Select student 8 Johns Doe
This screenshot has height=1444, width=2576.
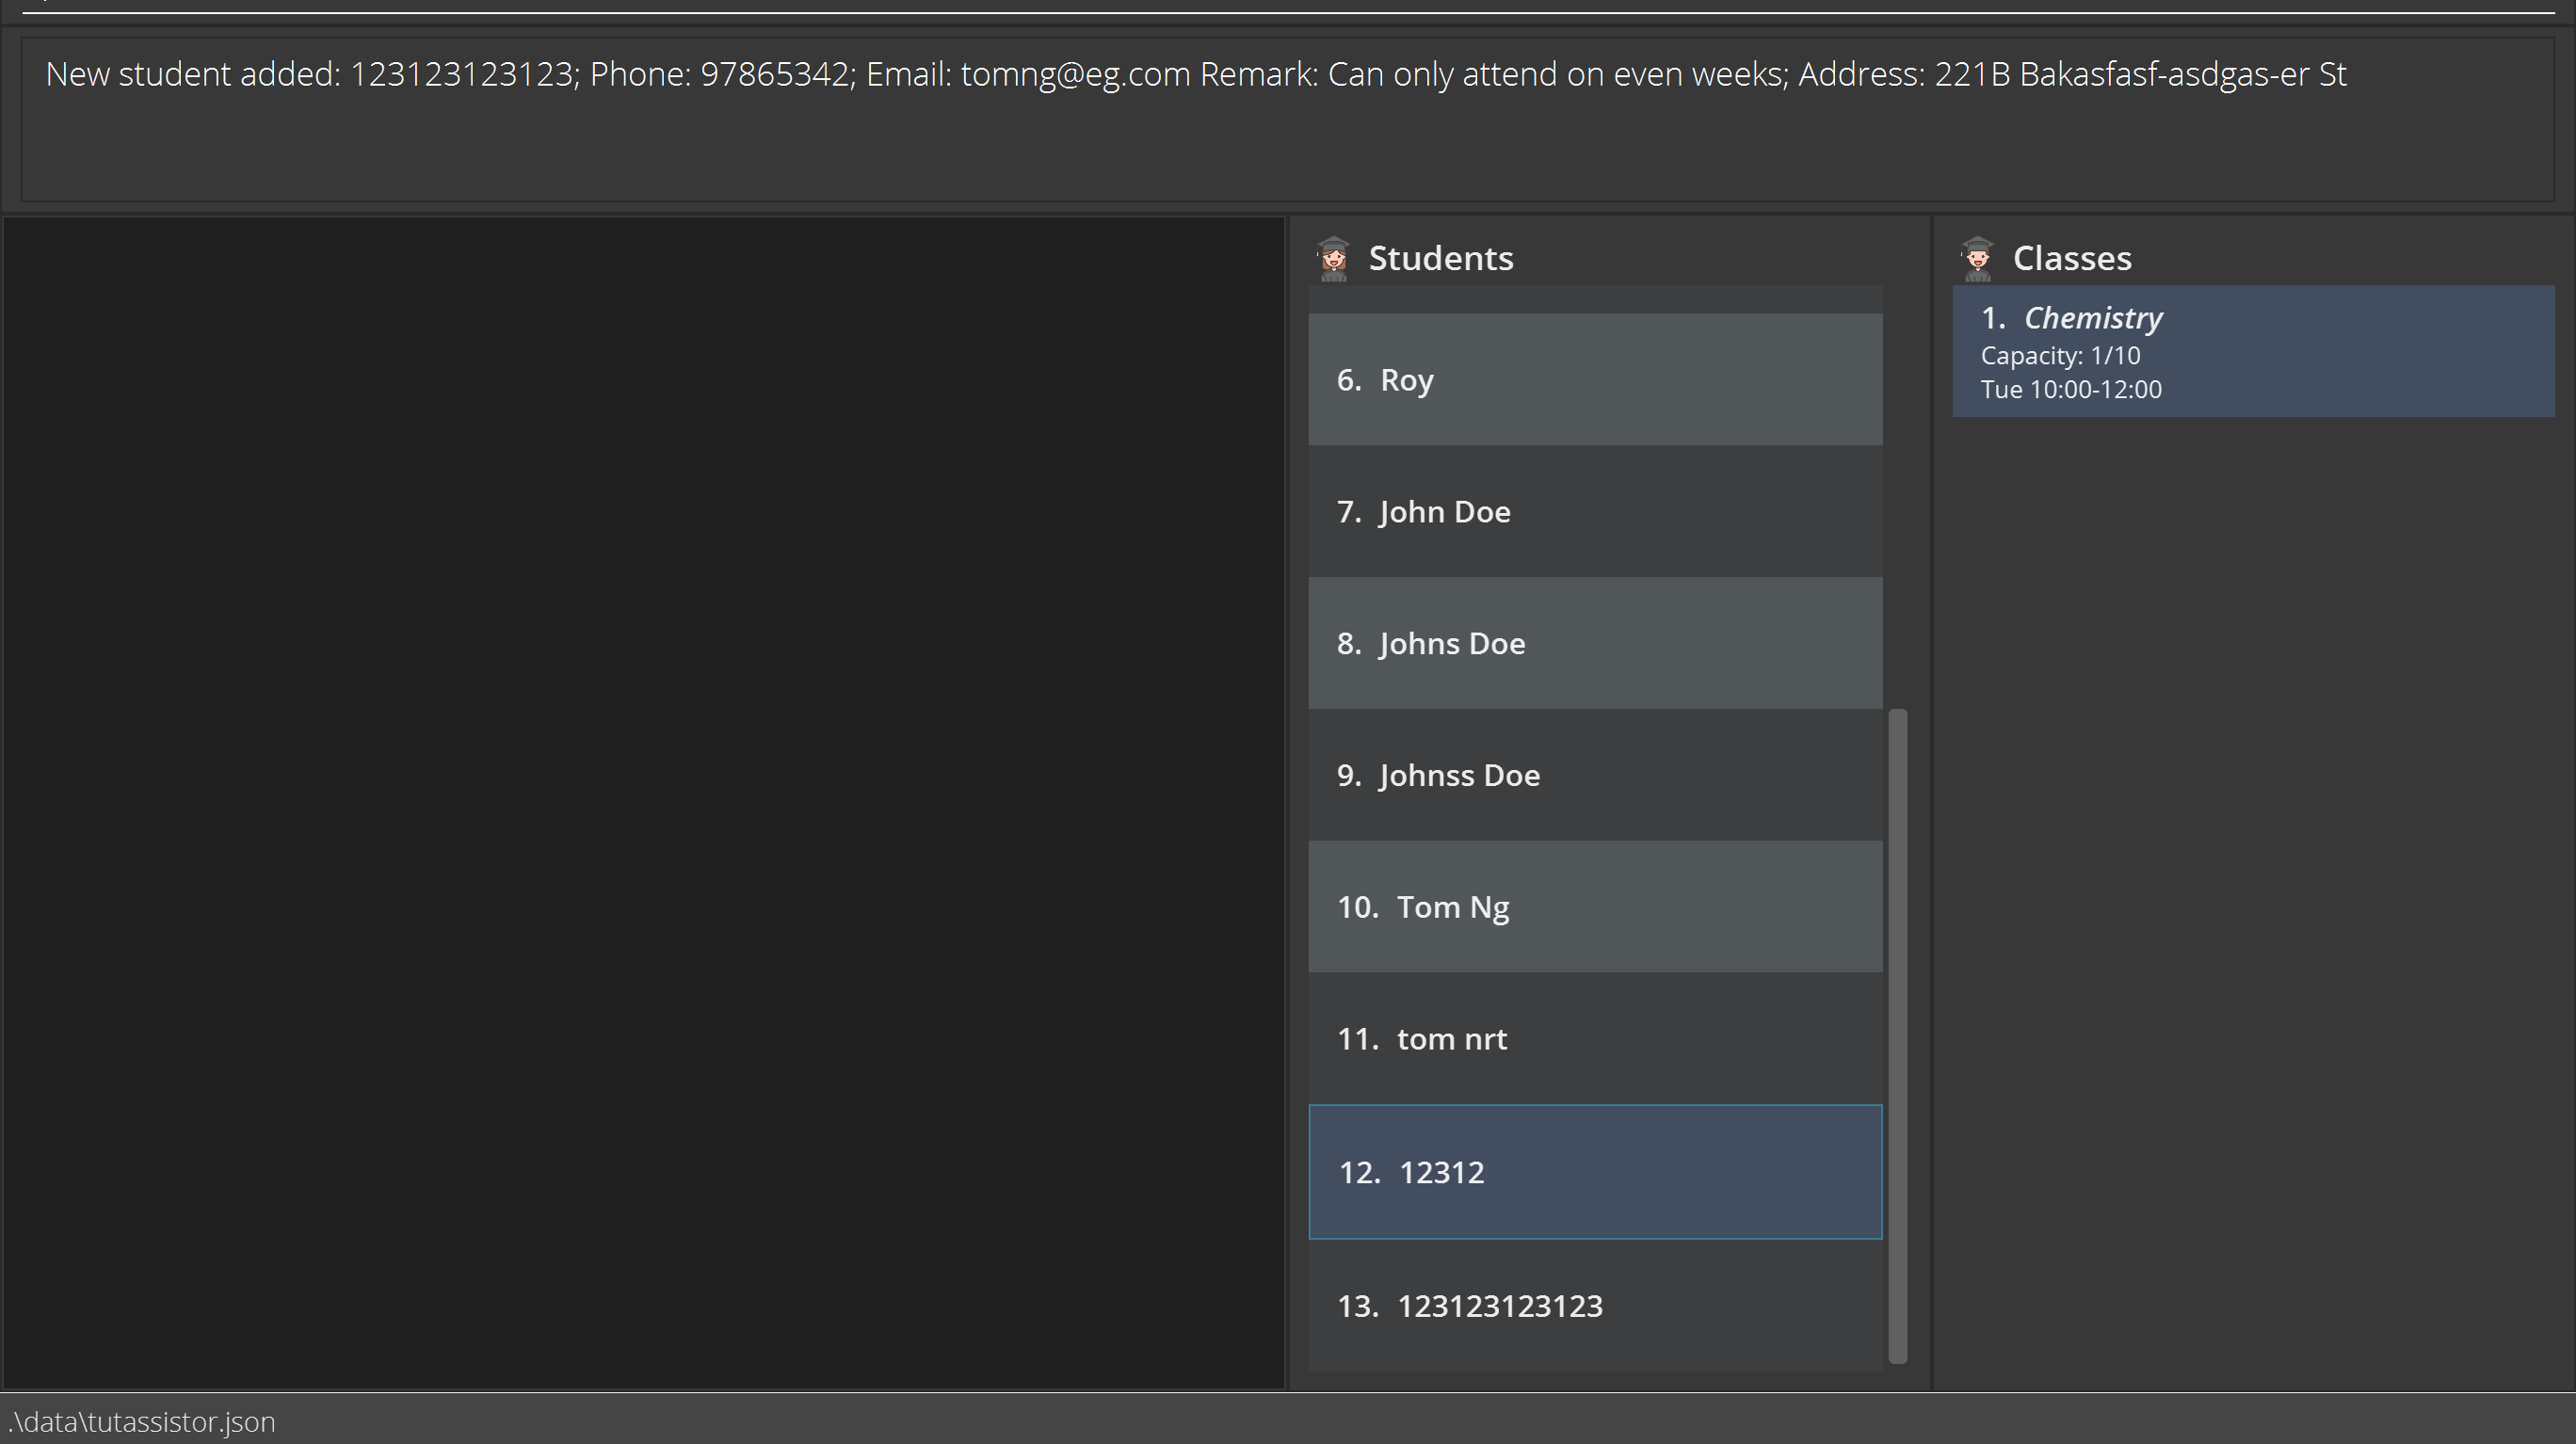1594,644
